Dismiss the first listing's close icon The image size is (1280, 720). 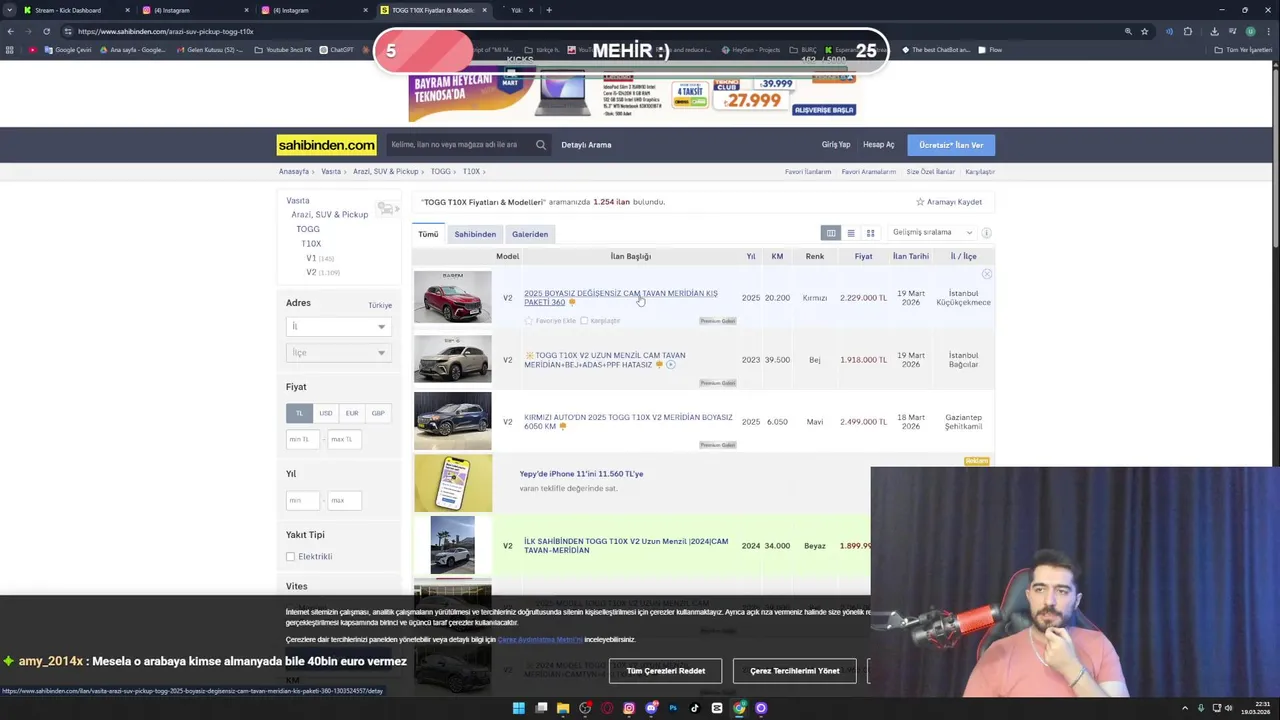coord(987,274)
